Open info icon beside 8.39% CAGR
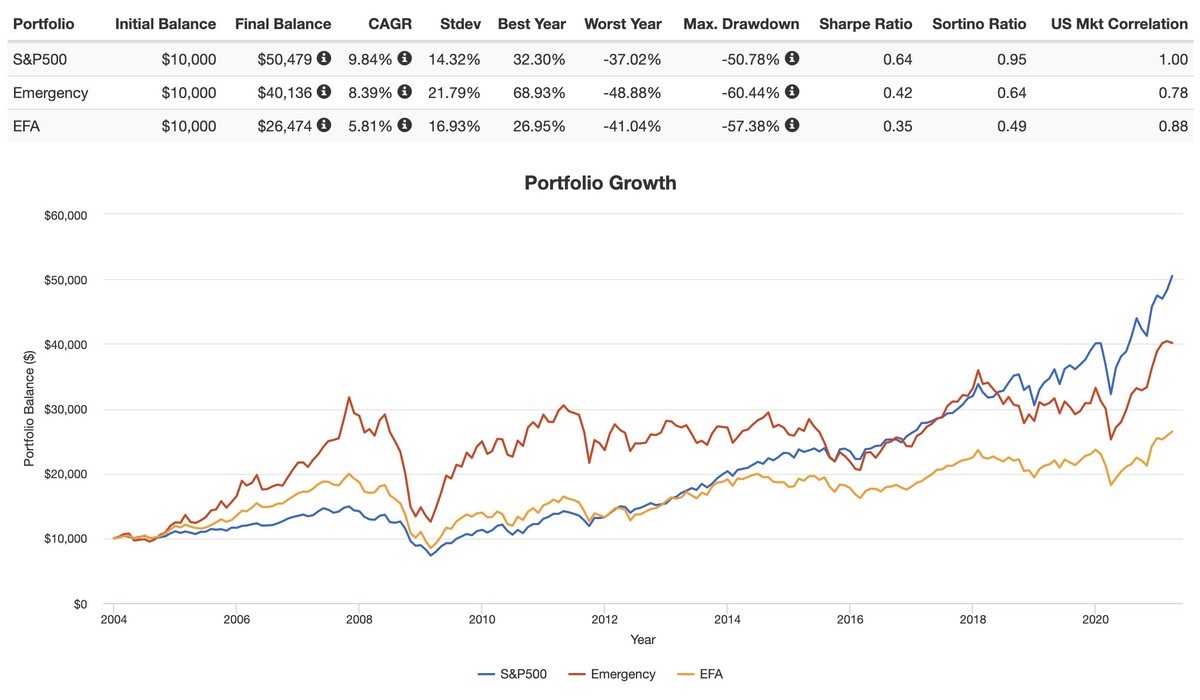 [404, 92]
